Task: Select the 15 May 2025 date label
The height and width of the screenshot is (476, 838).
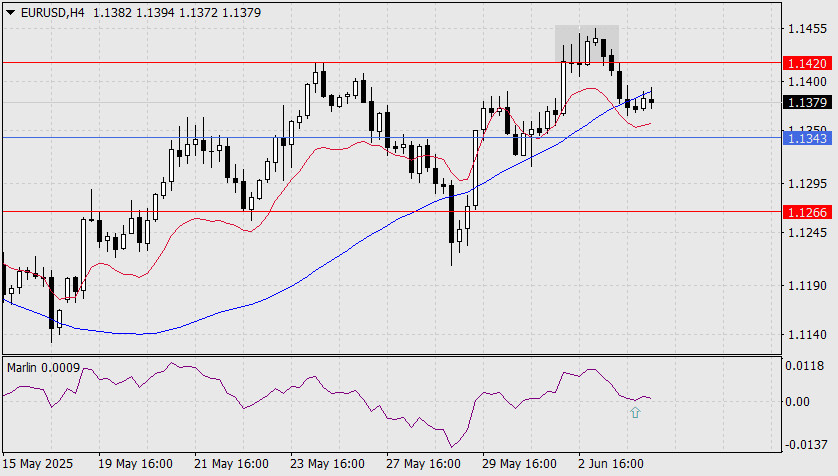Action: pos(37,463)
